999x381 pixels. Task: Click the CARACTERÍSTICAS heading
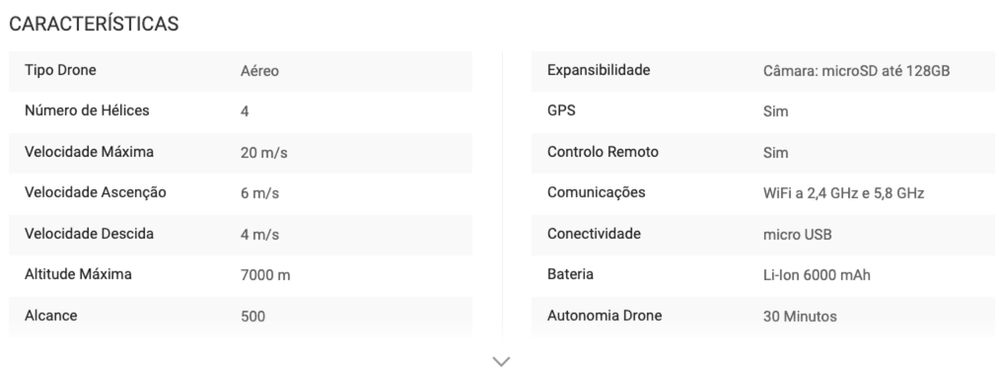(x=94, y=24)
